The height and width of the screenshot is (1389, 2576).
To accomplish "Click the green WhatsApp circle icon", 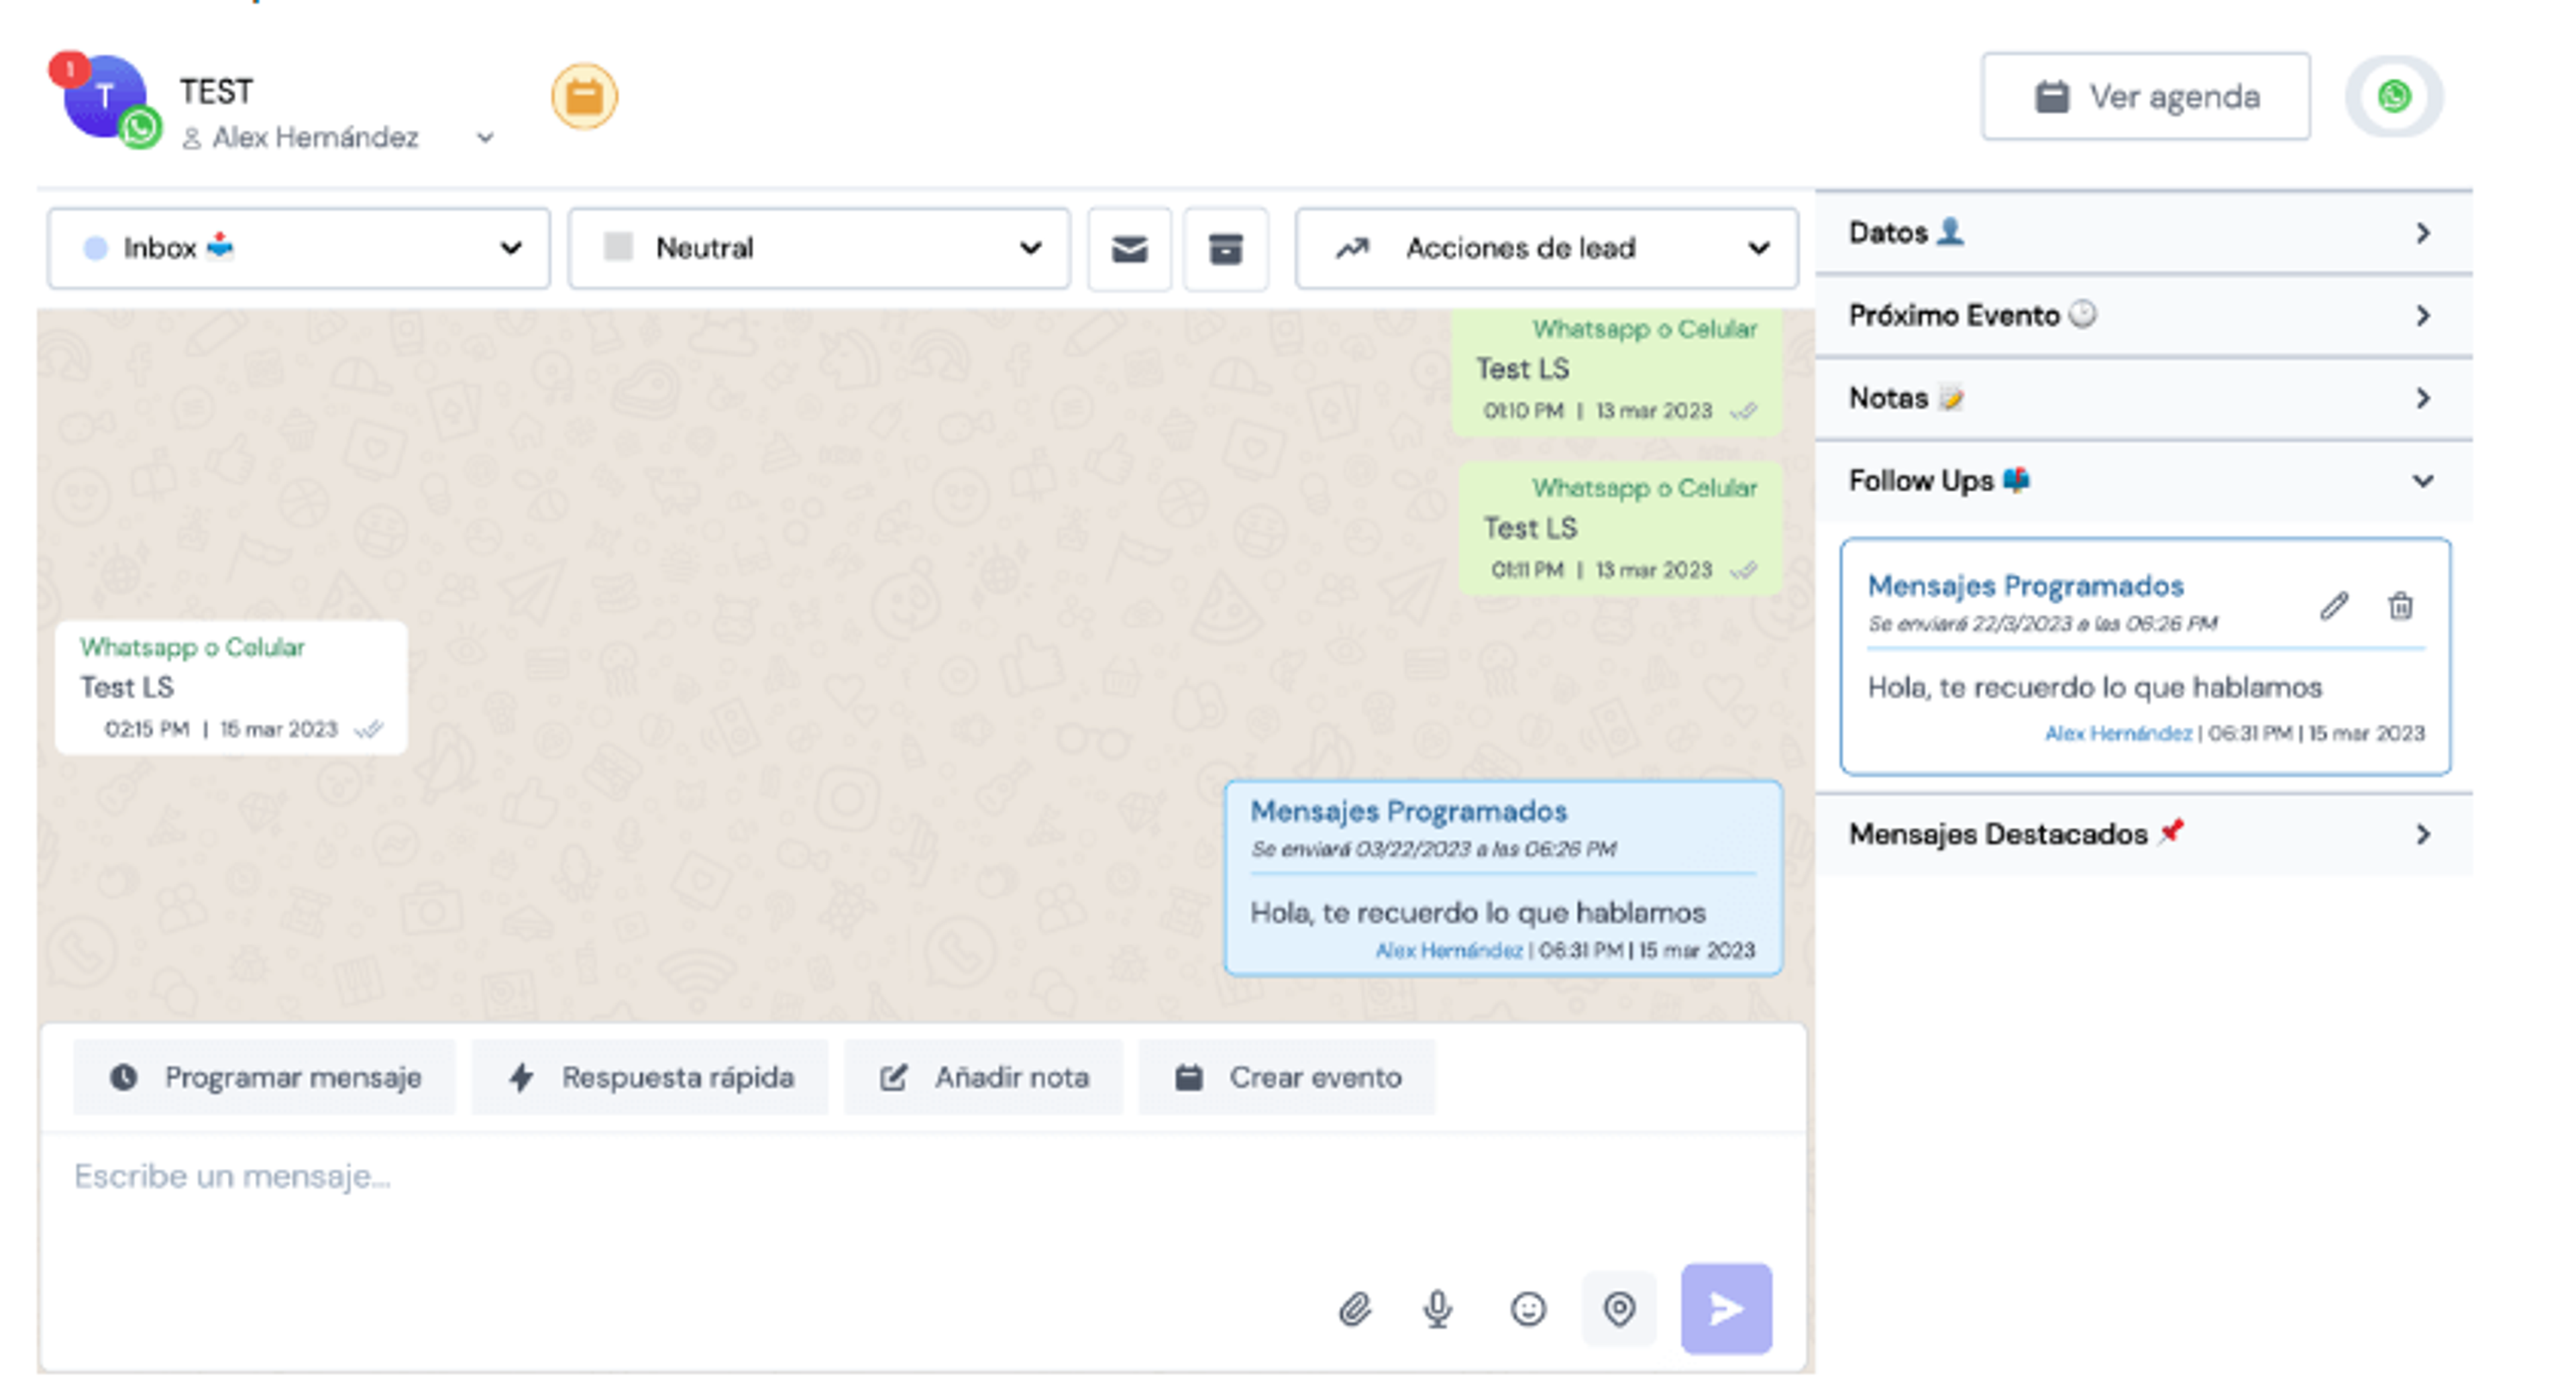I will pos(2393,97).
